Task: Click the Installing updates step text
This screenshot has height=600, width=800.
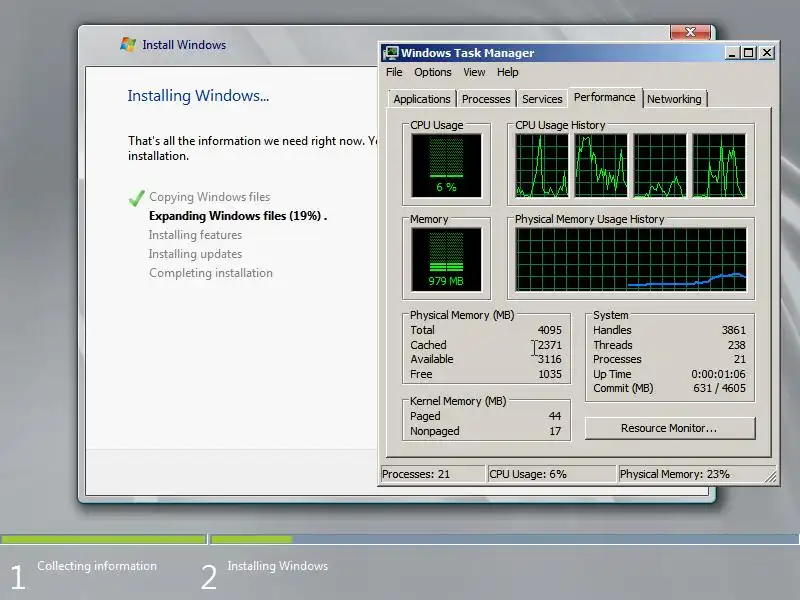Action: pos(195,254)
